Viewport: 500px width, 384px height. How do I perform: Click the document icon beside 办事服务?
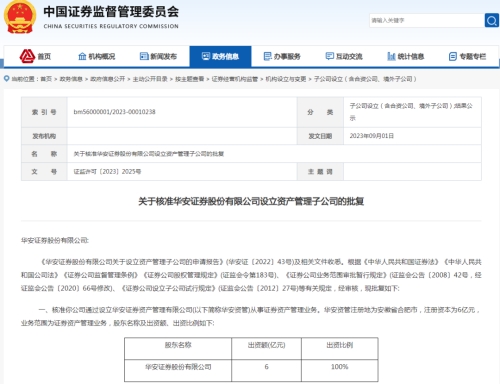(267, 56)
